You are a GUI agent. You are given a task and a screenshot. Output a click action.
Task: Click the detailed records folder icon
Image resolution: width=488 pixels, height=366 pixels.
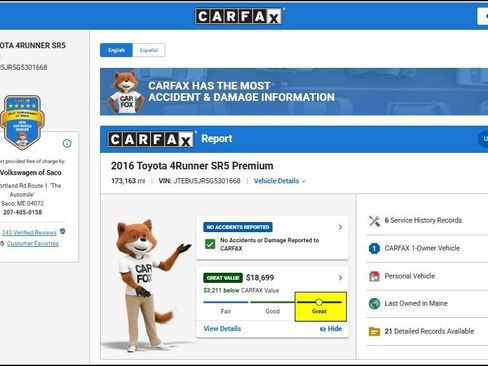pos(374,332)
